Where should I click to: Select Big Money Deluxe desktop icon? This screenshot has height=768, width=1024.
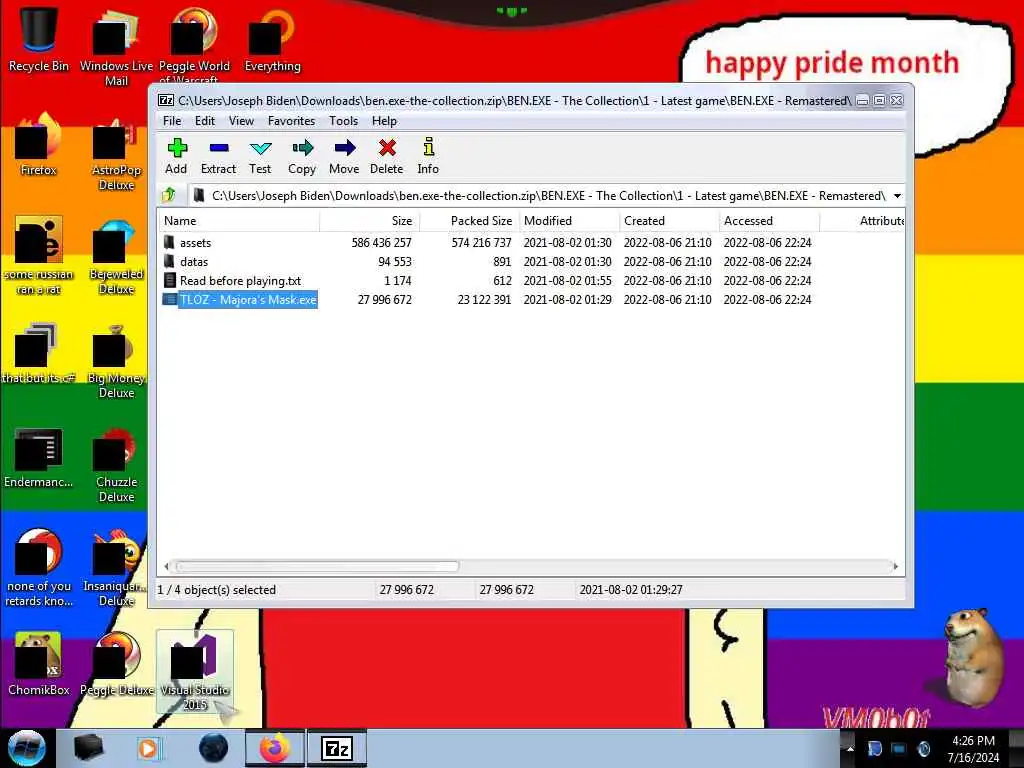(x=116, y=360)
